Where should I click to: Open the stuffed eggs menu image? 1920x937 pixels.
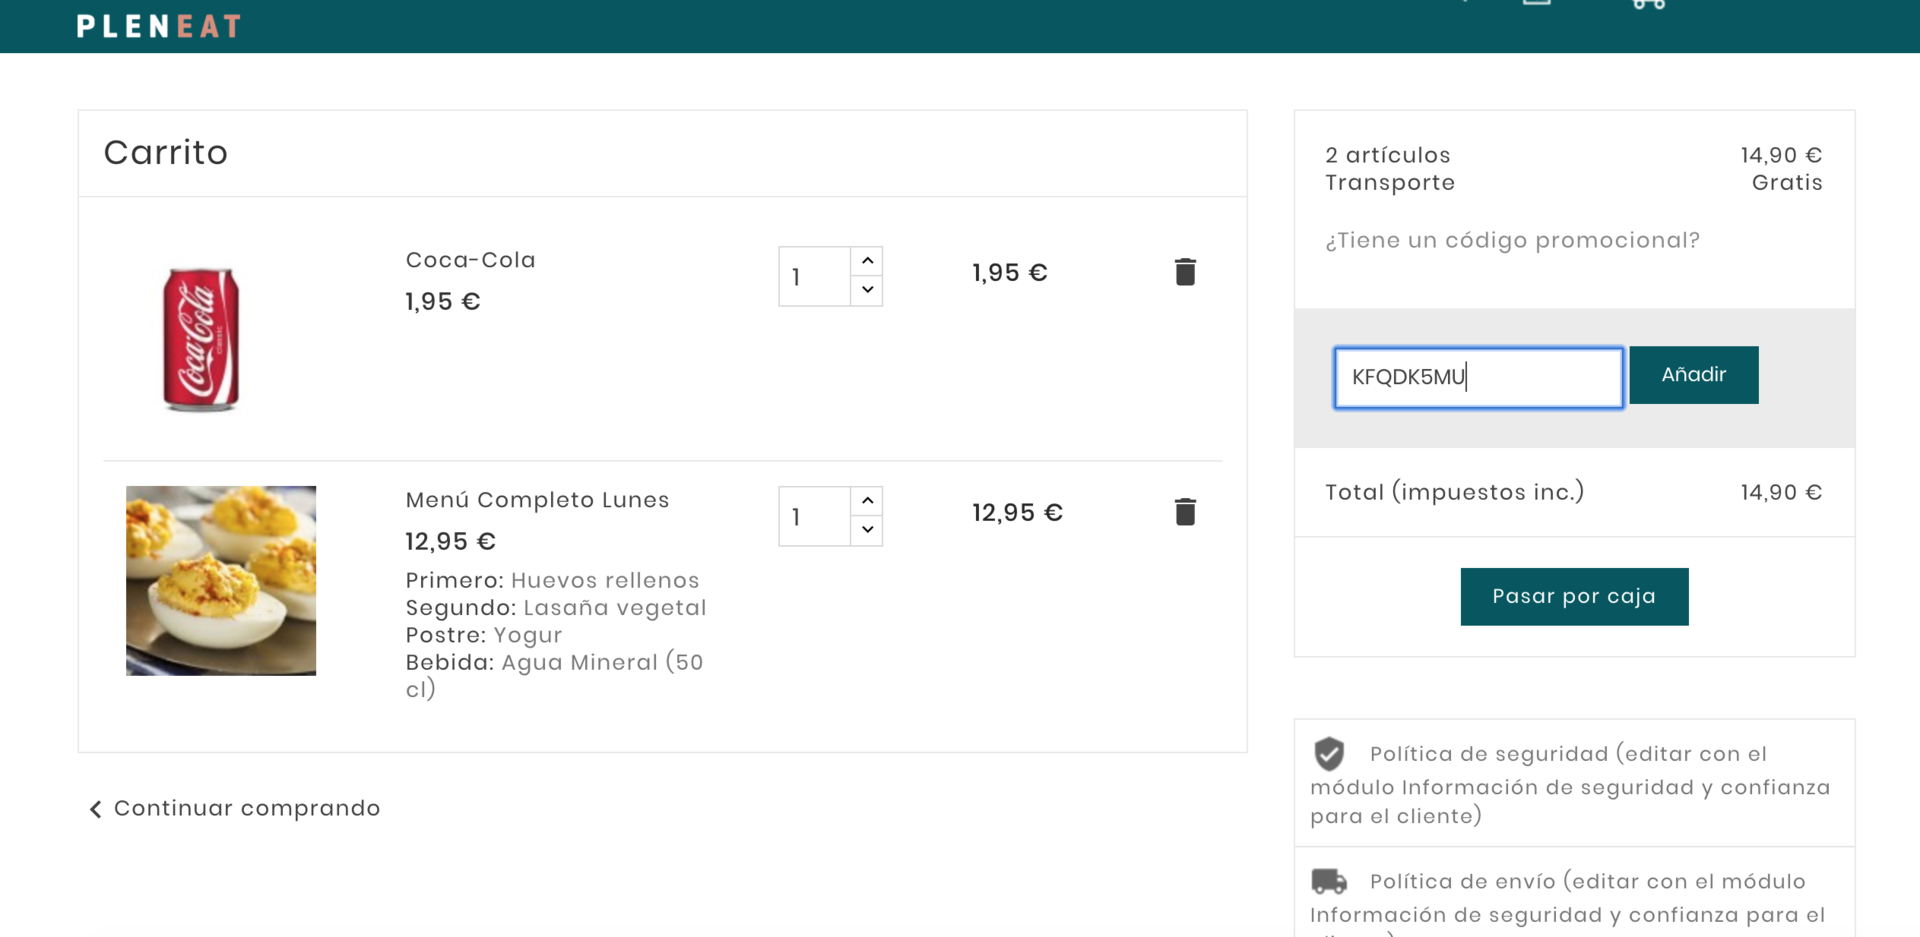(x=221, y=581)
